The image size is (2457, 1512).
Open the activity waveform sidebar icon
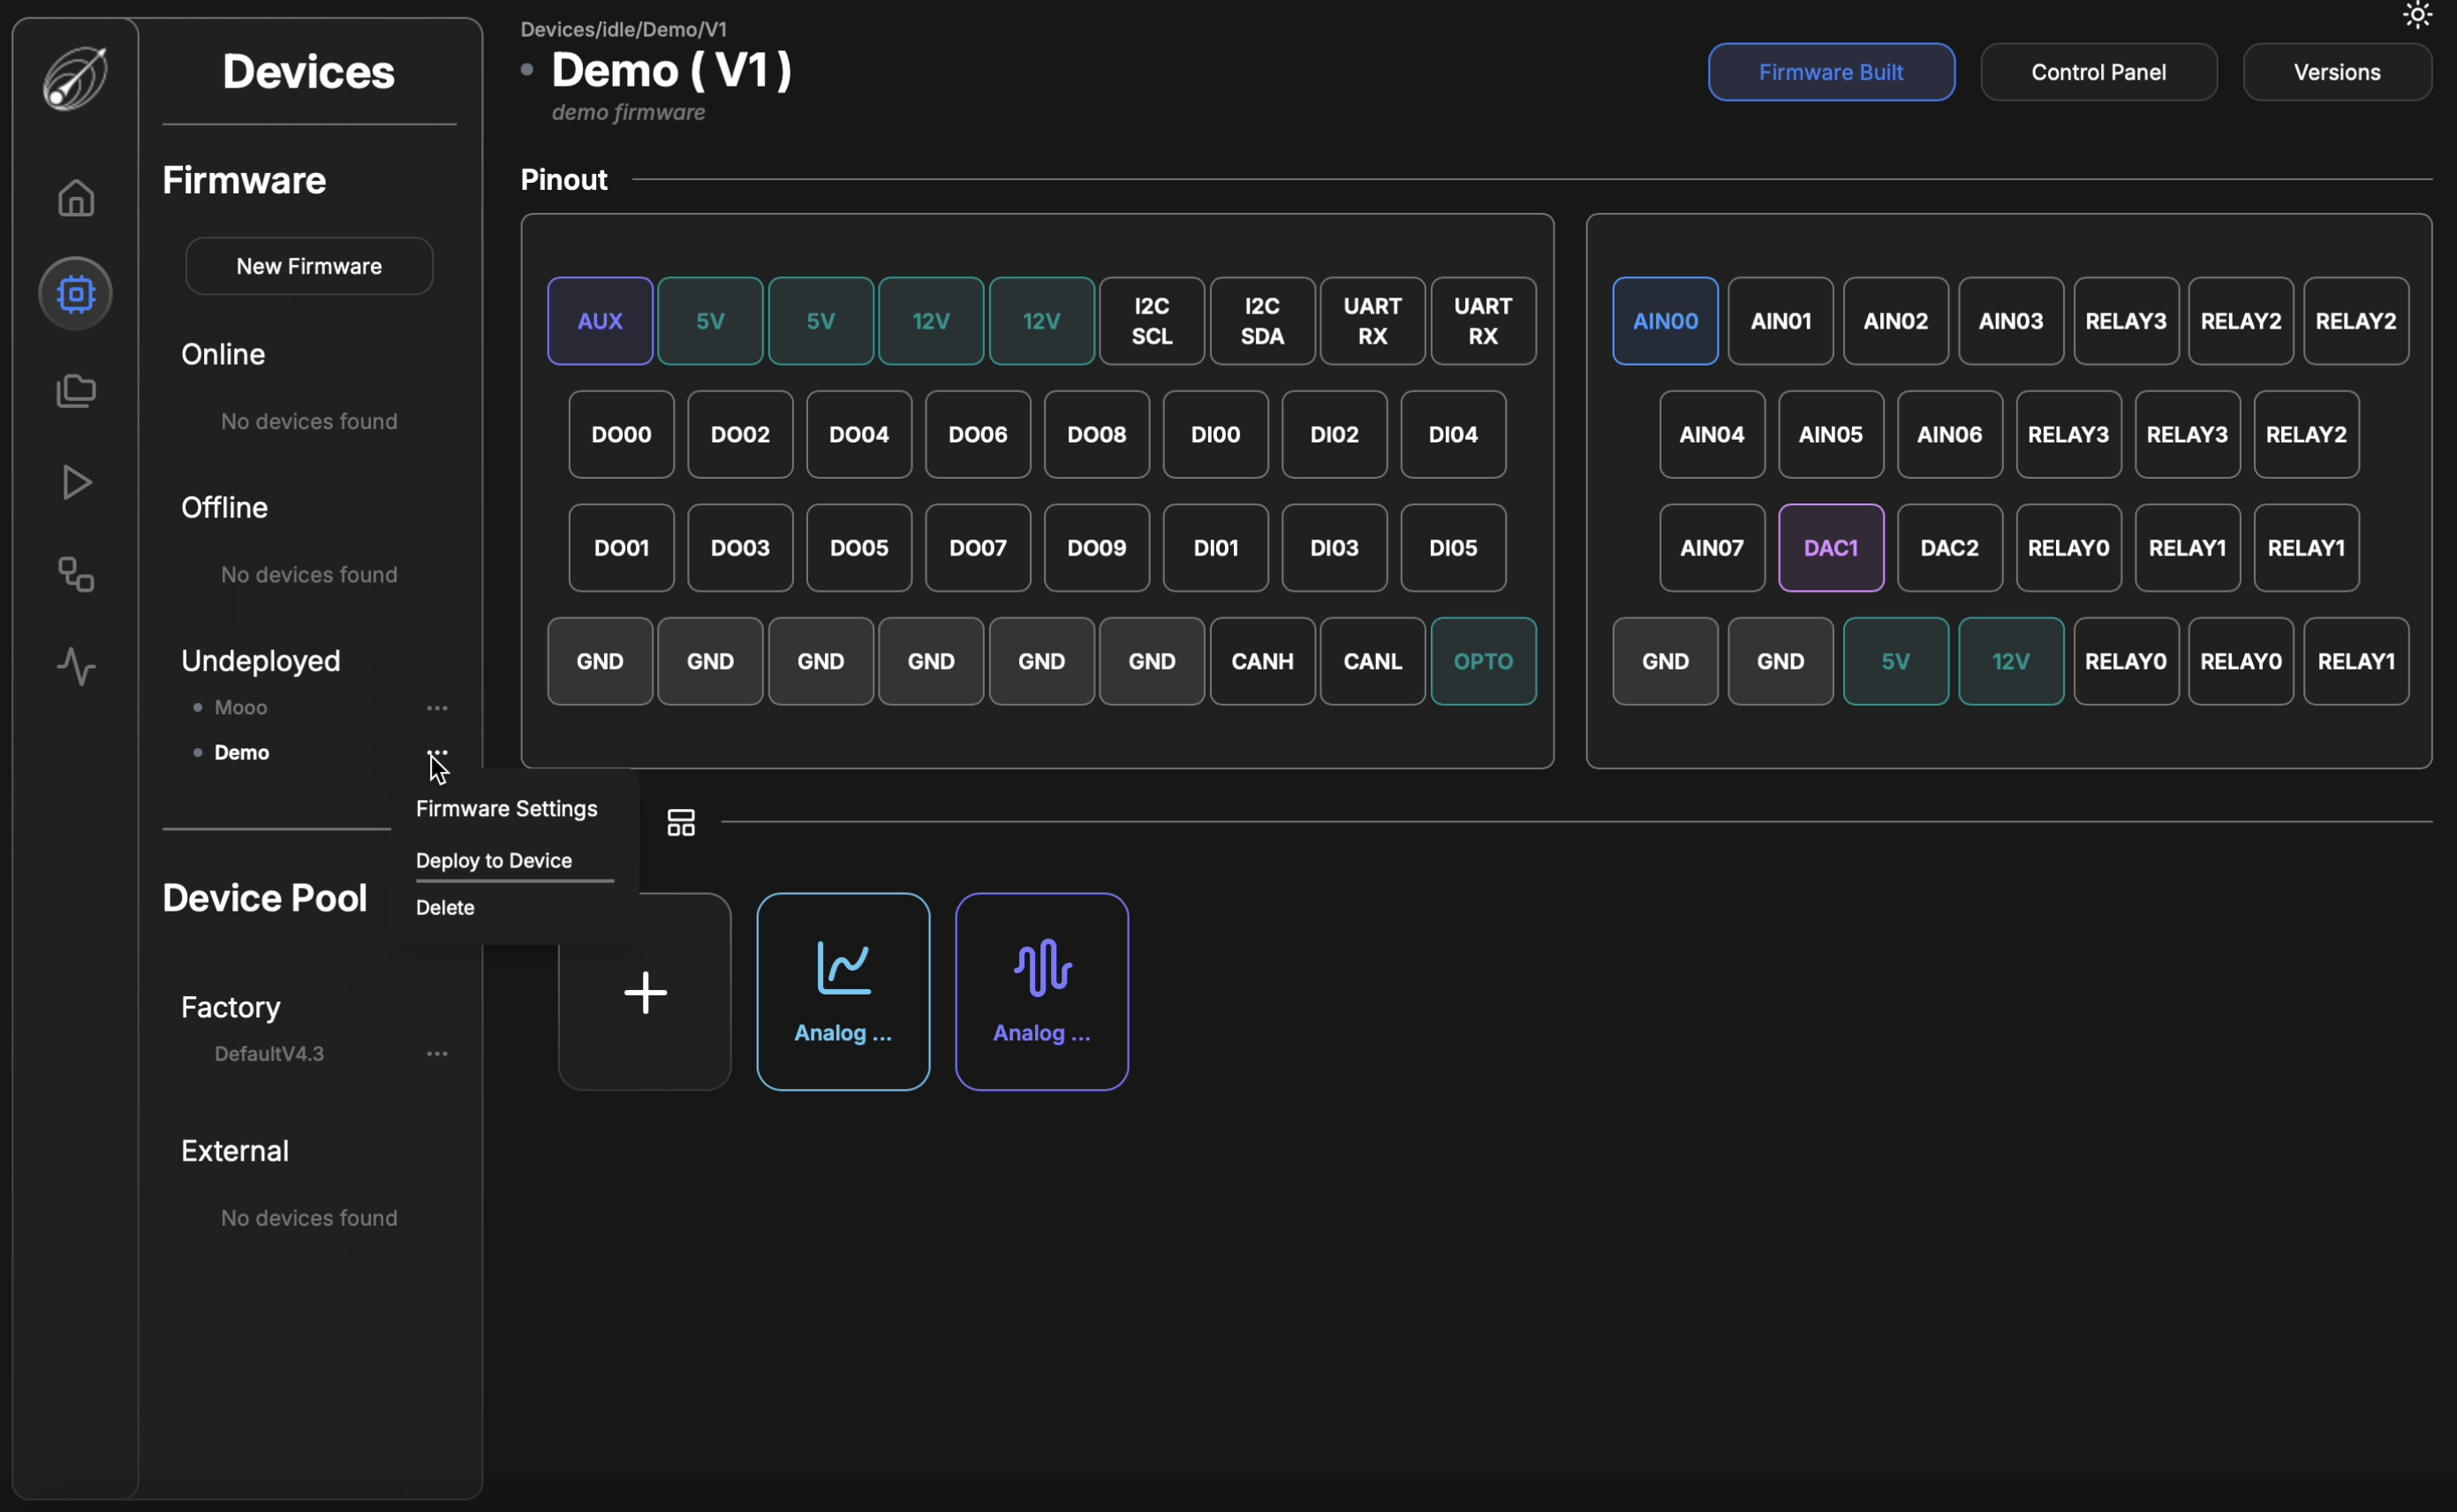[x=76, y=666]
